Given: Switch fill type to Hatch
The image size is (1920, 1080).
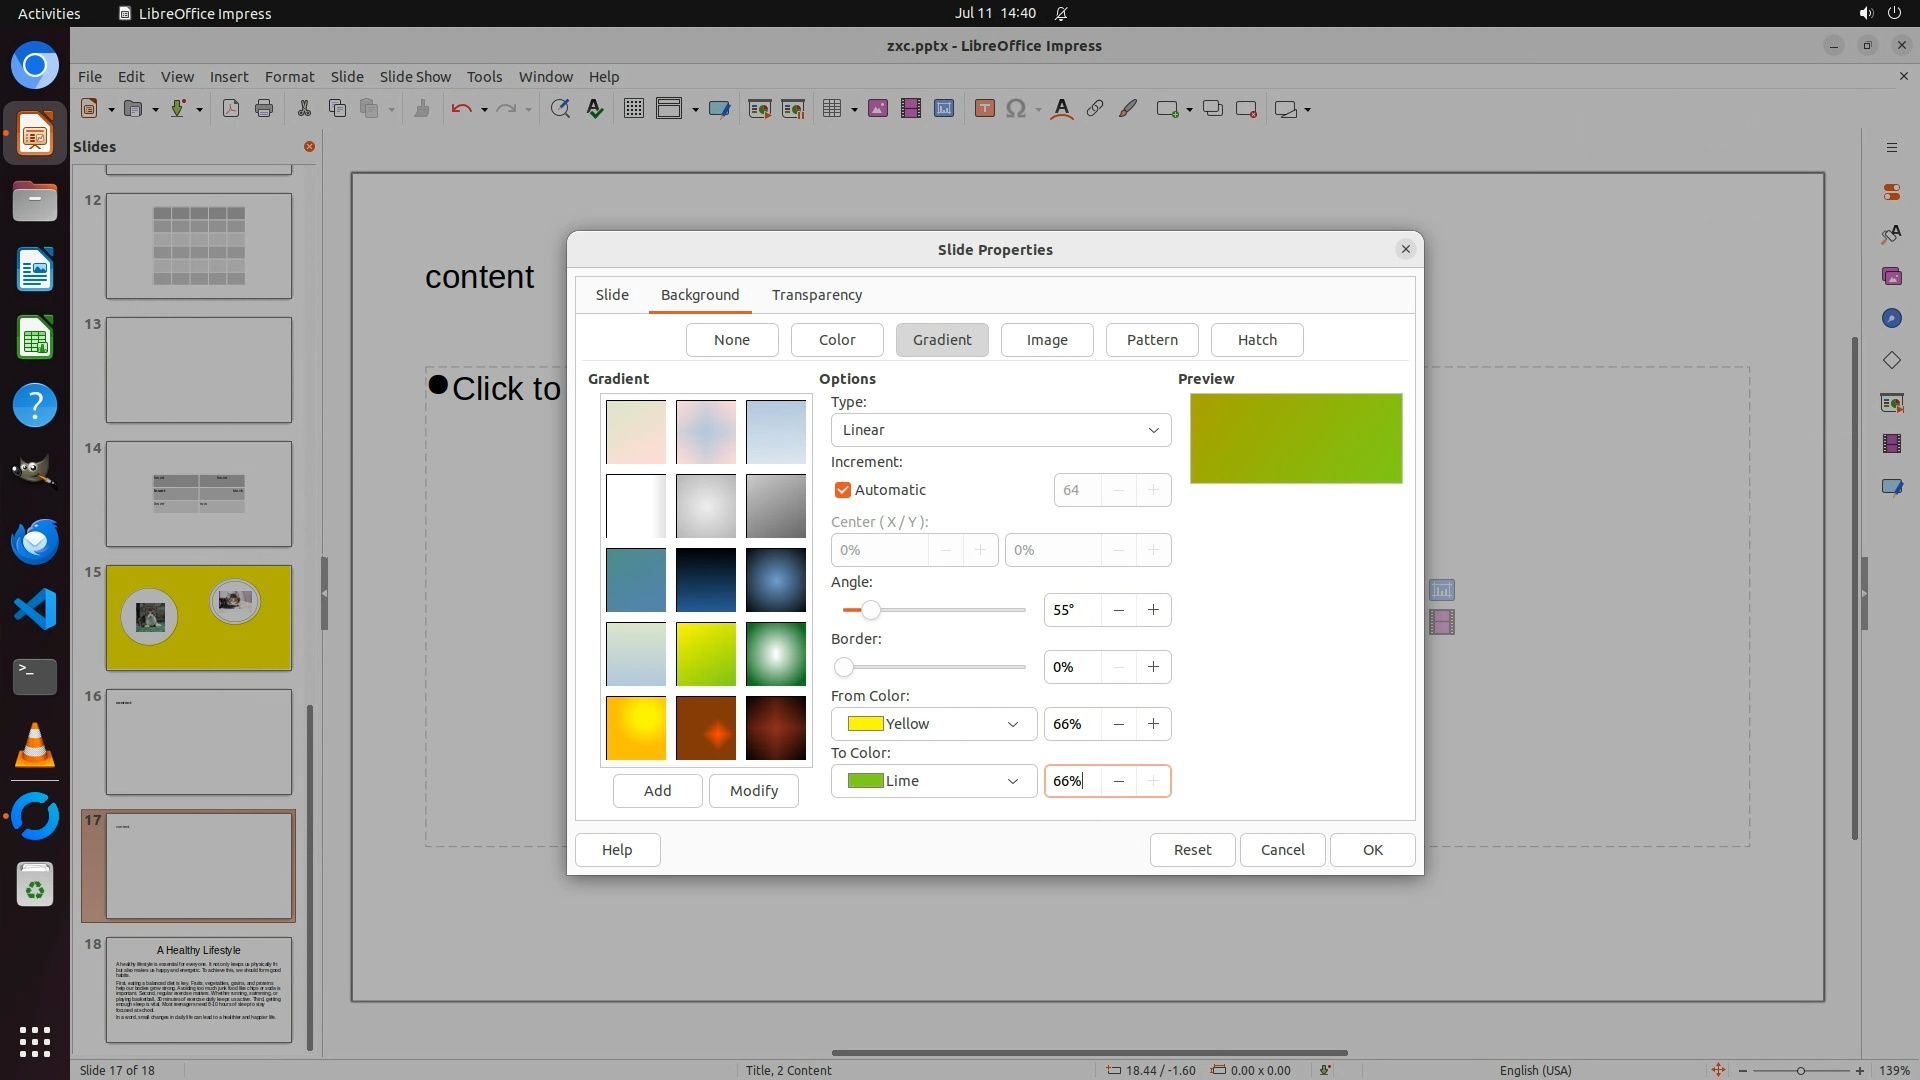Looking at the screenshot, I should (x=1256, y=340).
